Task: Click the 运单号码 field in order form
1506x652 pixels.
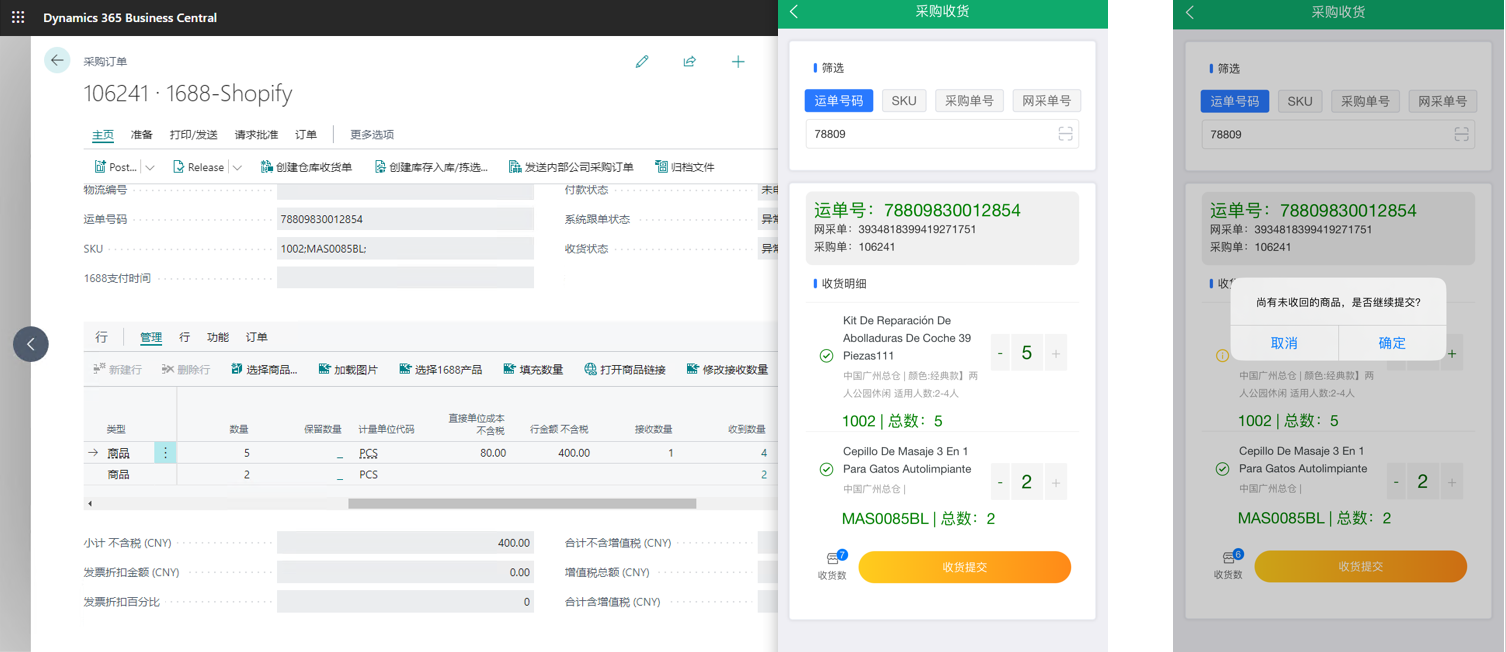Action: (405, 219)
